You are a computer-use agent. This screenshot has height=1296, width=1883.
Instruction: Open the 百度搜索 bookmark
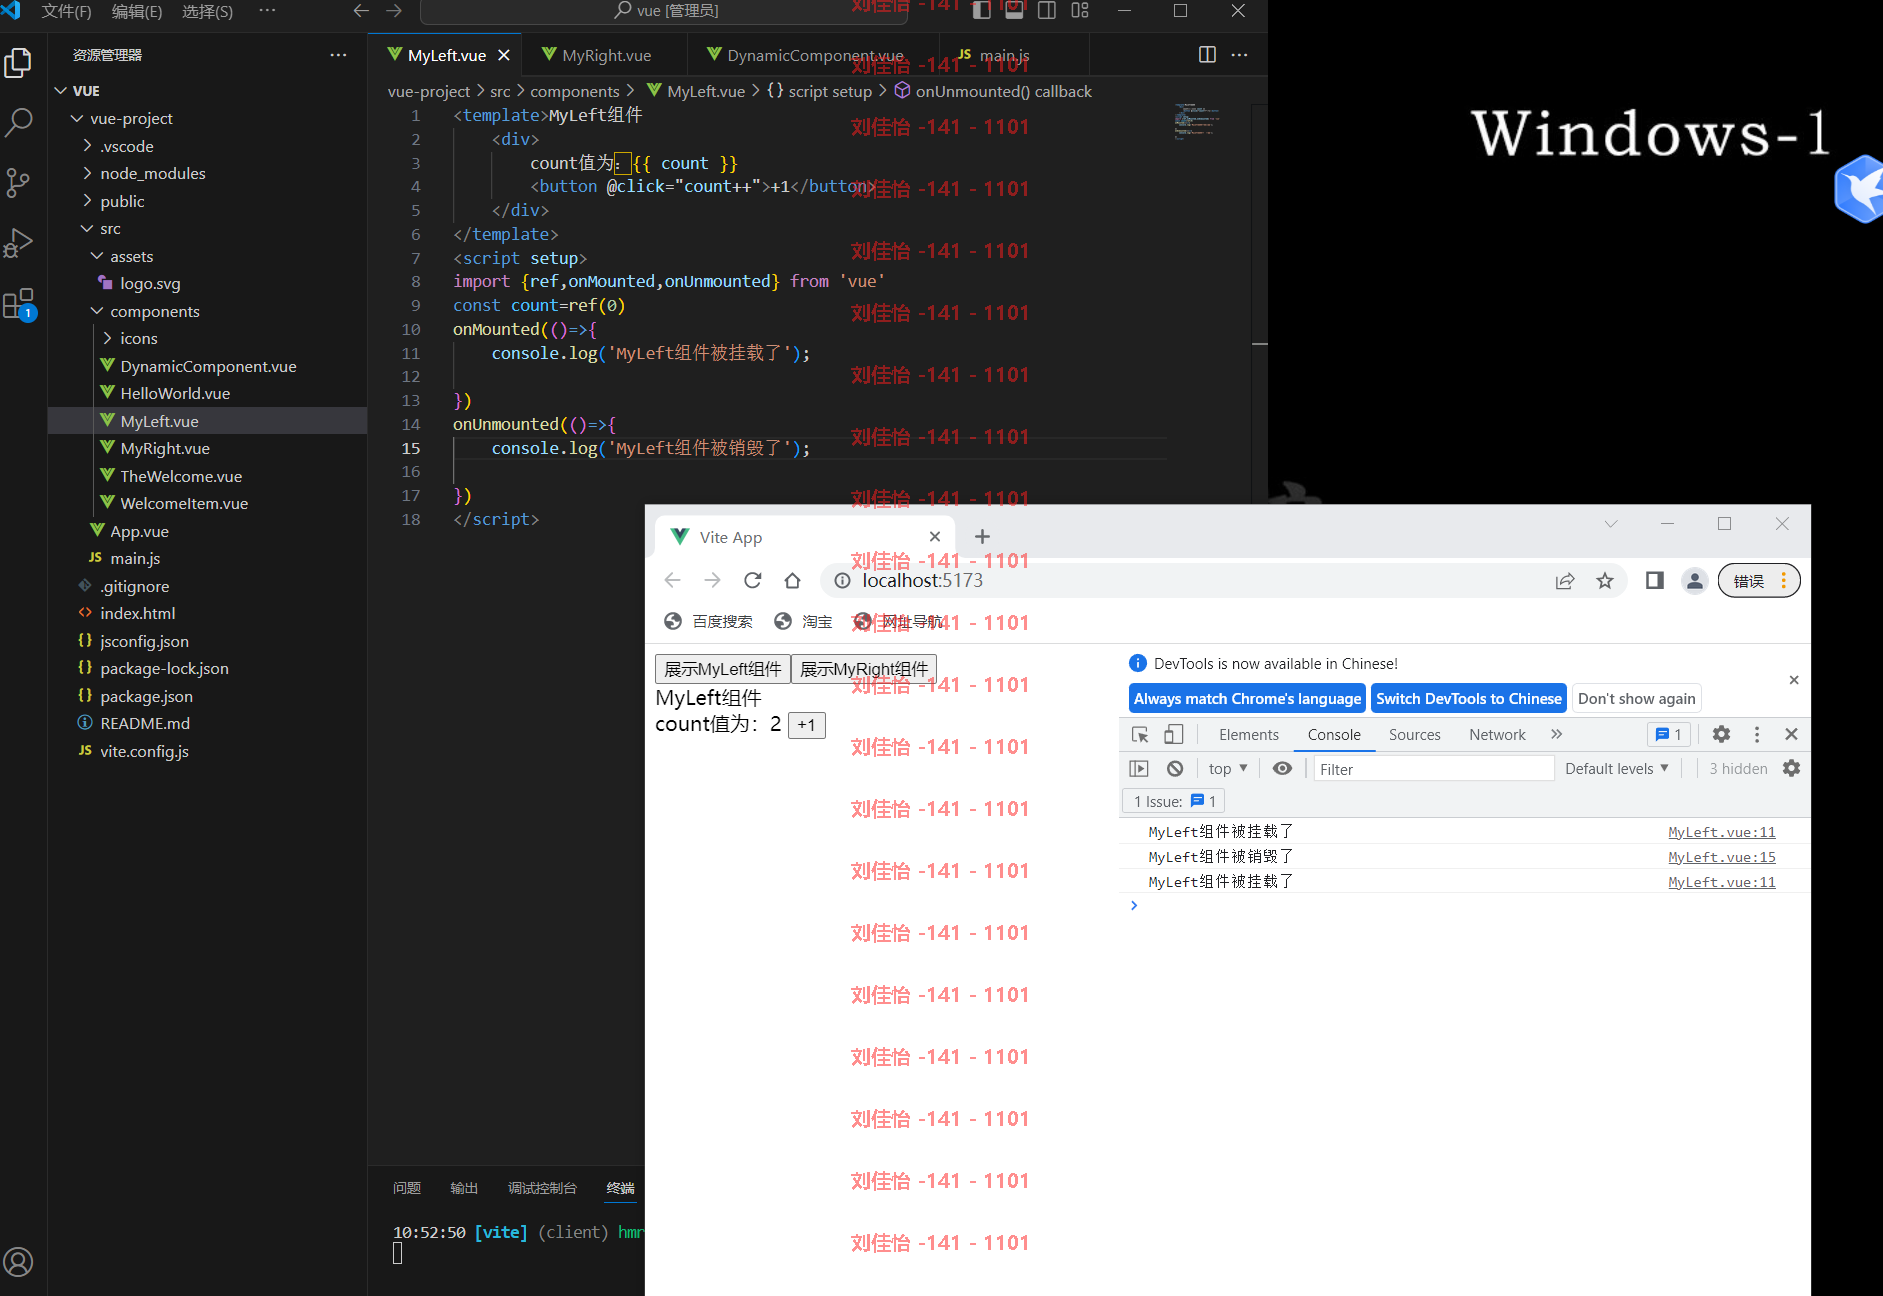pyautogui.click(x=708, y=622)
